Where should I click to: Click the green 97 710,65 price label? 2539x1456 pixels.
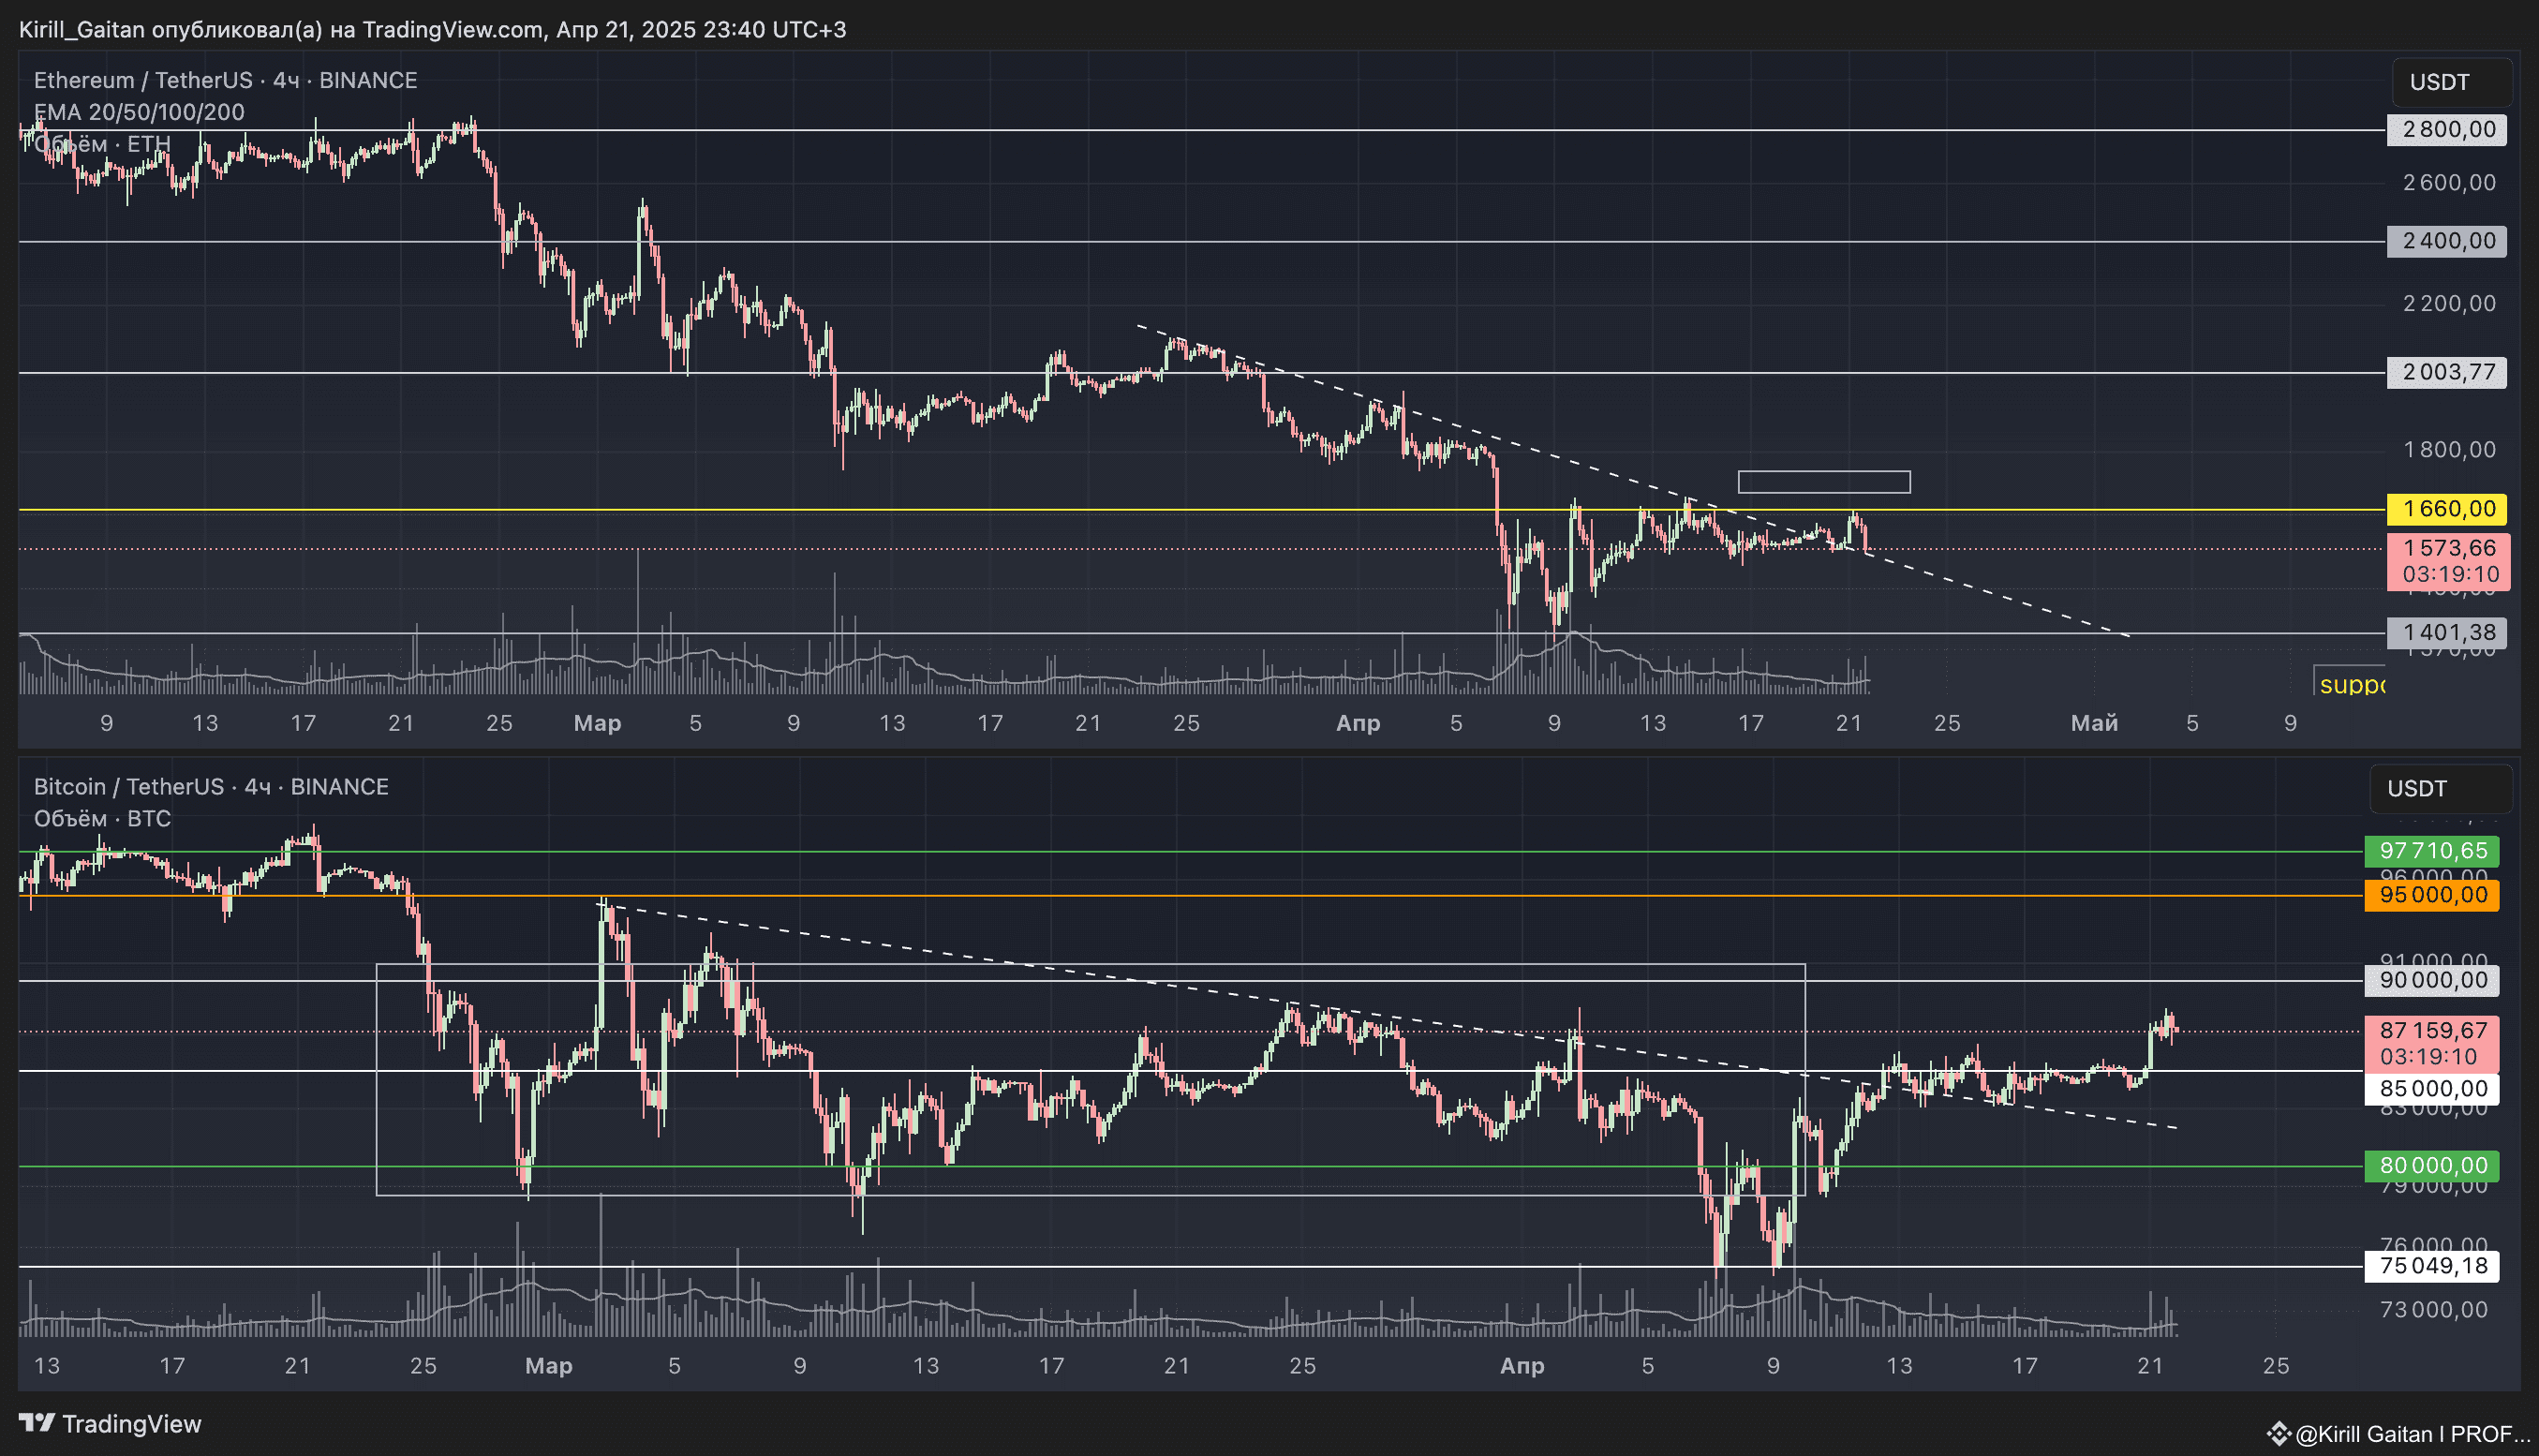[2430, 851]
